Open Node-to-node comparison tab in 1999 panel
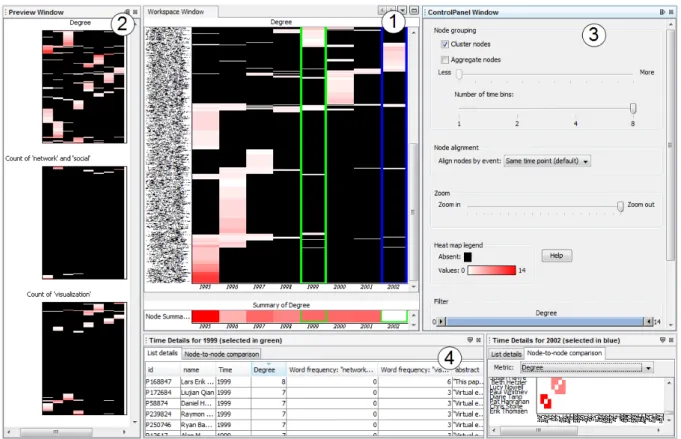 click(221, 354)
